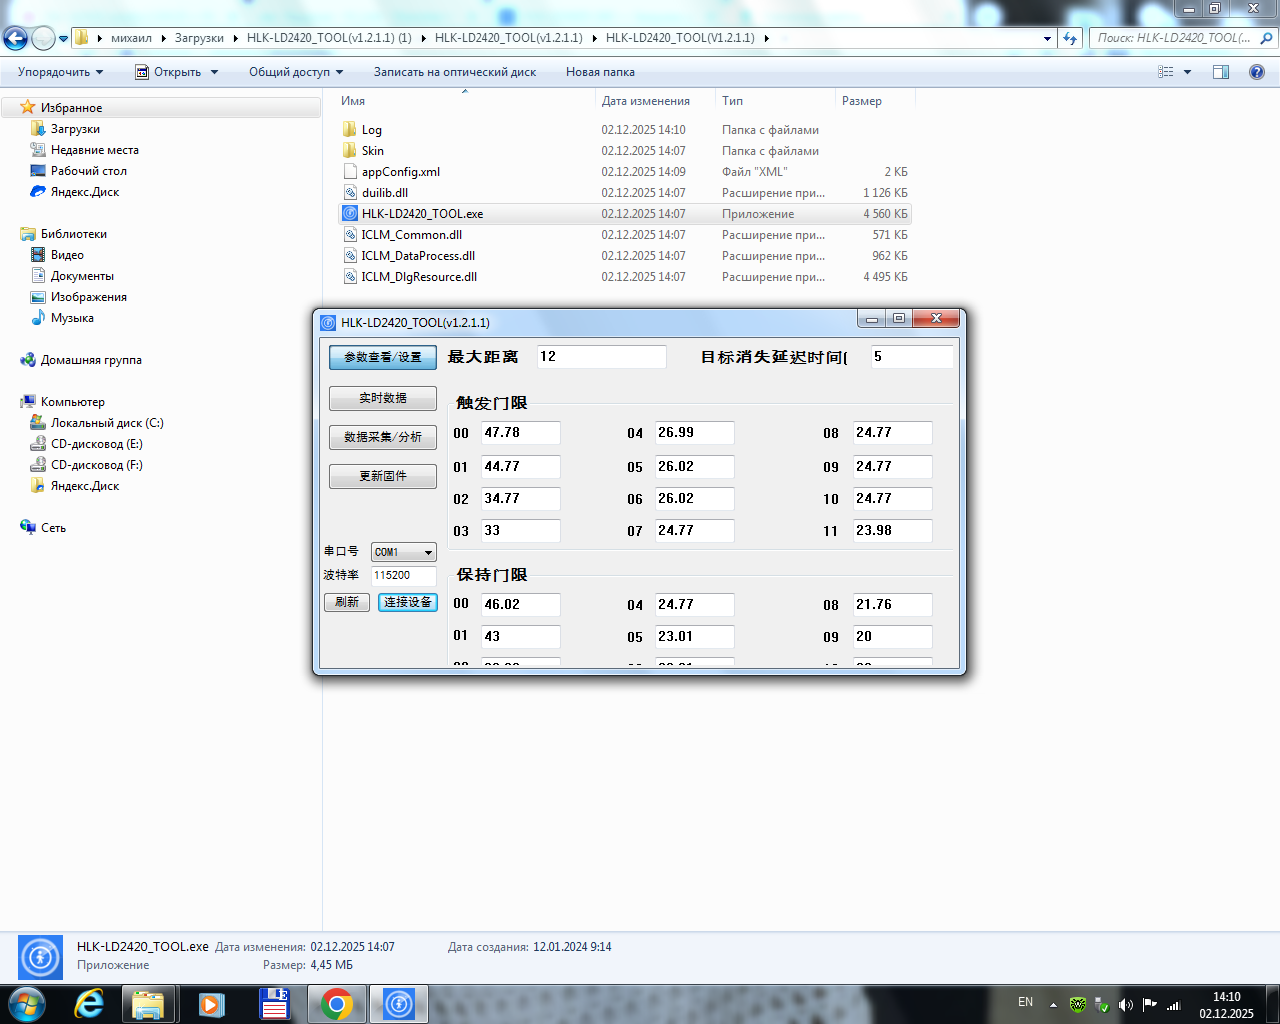Viewport: 1280px width, 1024px height.
Task: Open the view options dropdown arrow
Action: (x=1187, y=72)
